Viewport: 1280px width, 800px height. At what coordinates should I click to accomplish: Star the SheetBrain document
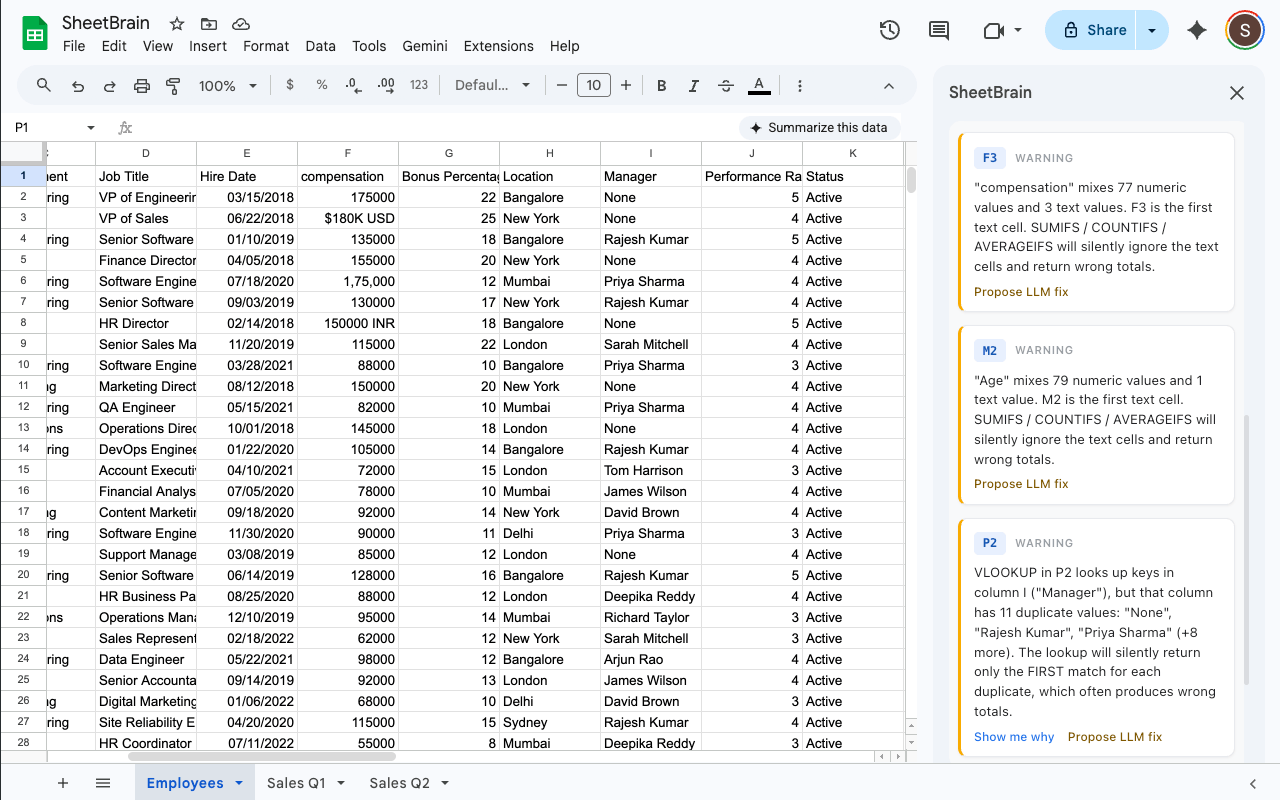pos(177,23)
